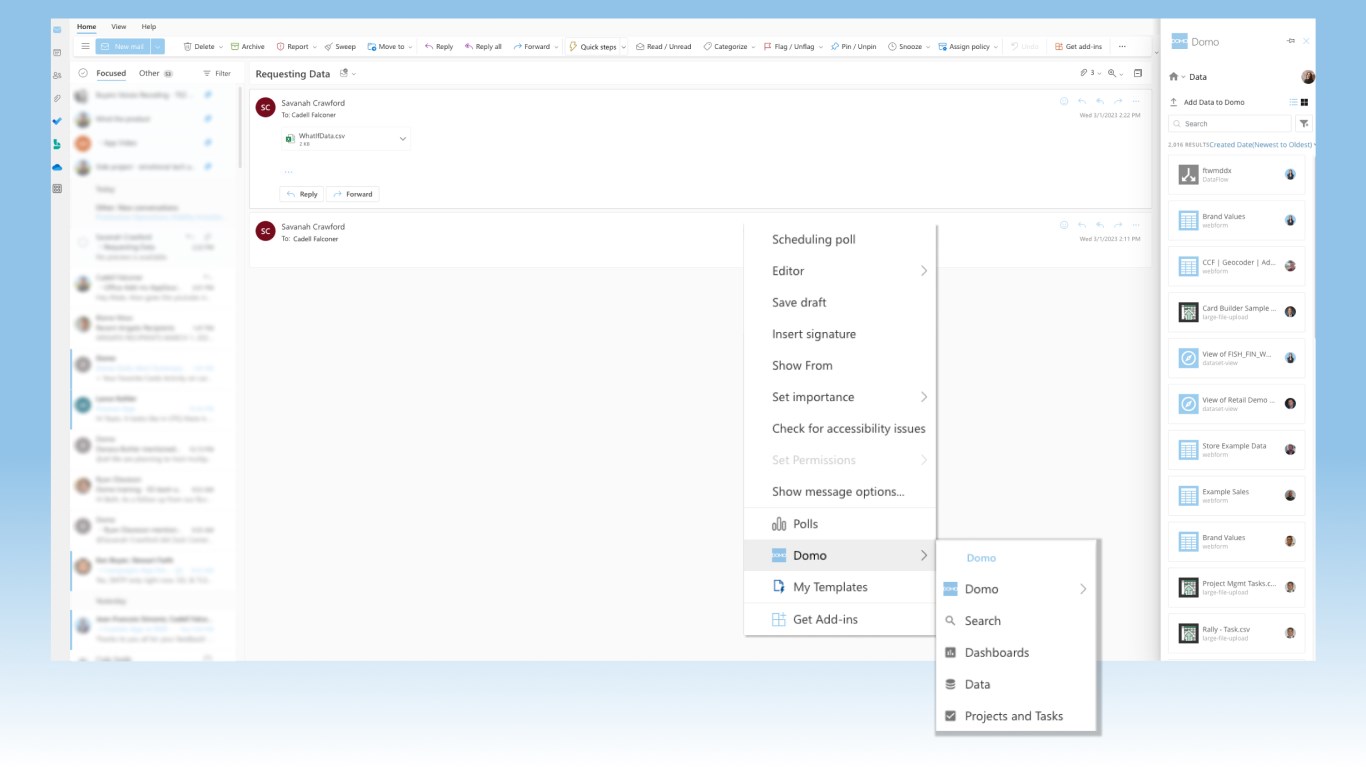This screenshot has width=1366, height=768.
Task: Open the Store Example Data dataset card
Action: (x=1237, y=450)
